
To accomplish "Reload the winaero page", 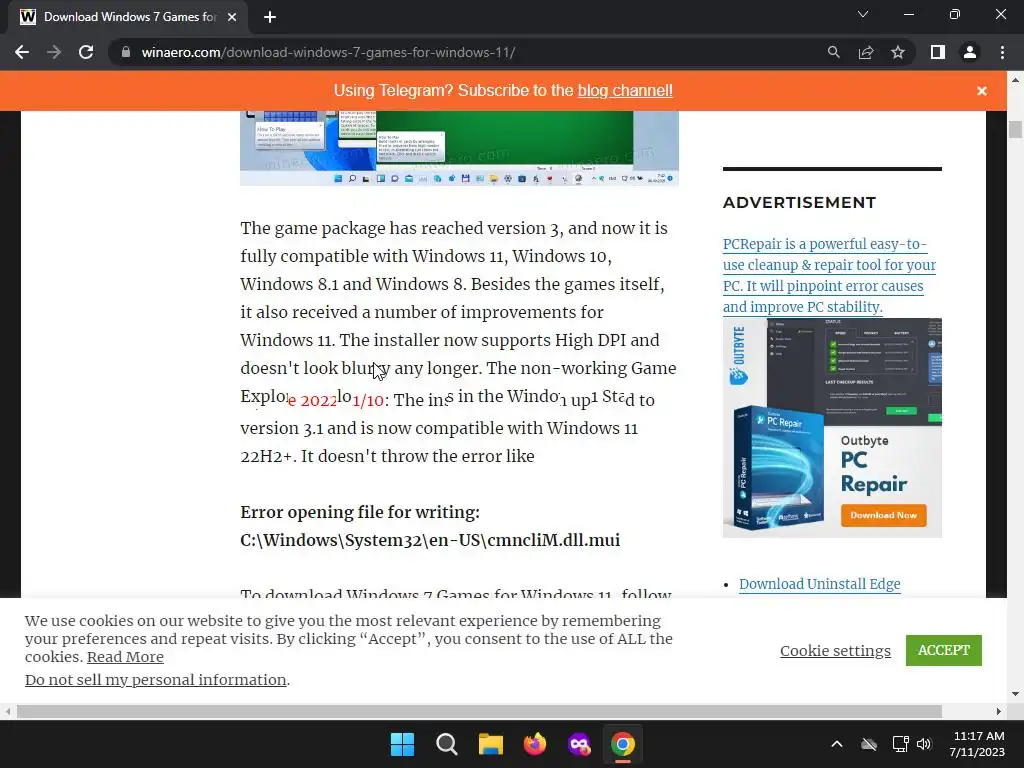I will [x=86, y=52].
